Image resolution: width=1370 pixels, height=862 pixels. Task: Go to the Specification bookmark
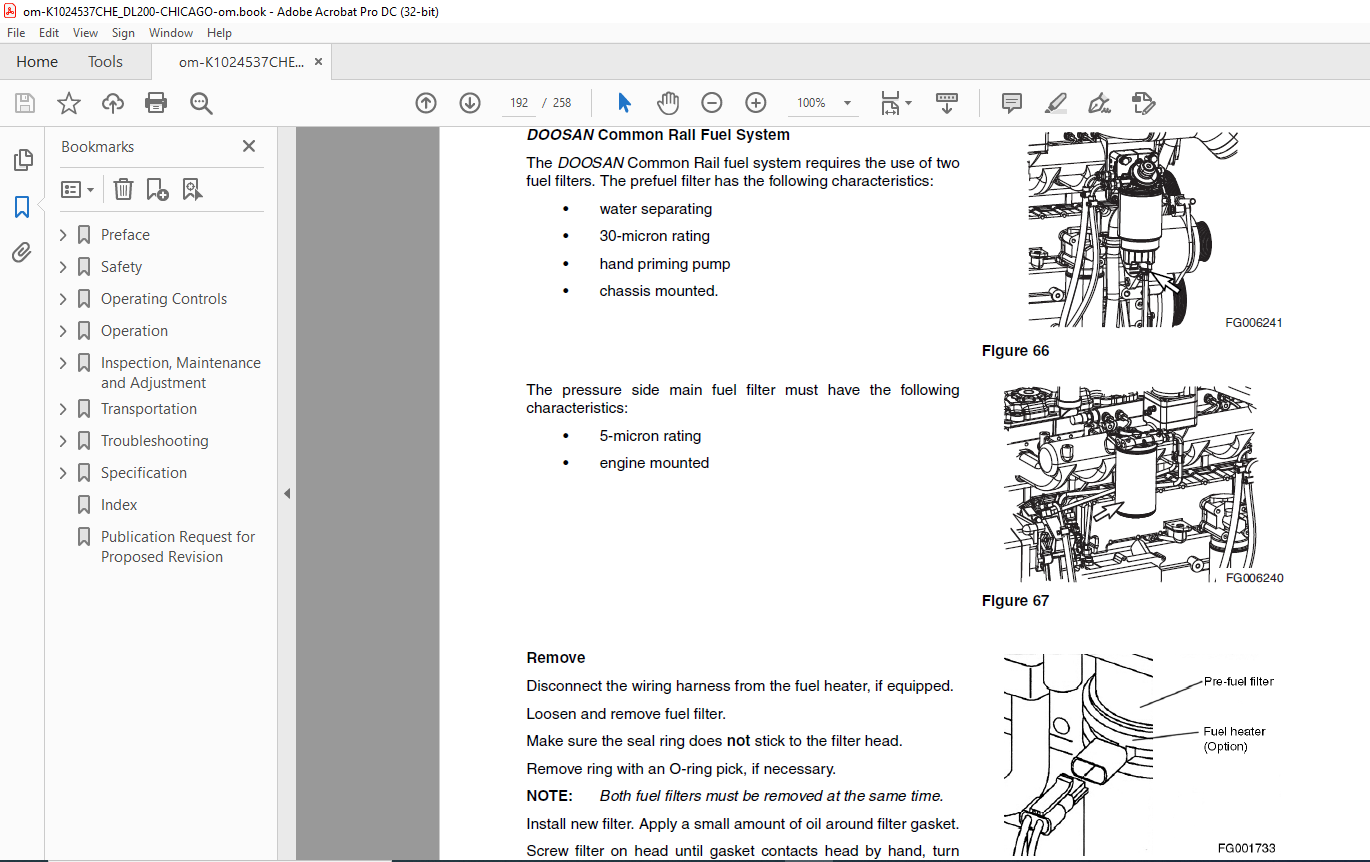[144, 473]
